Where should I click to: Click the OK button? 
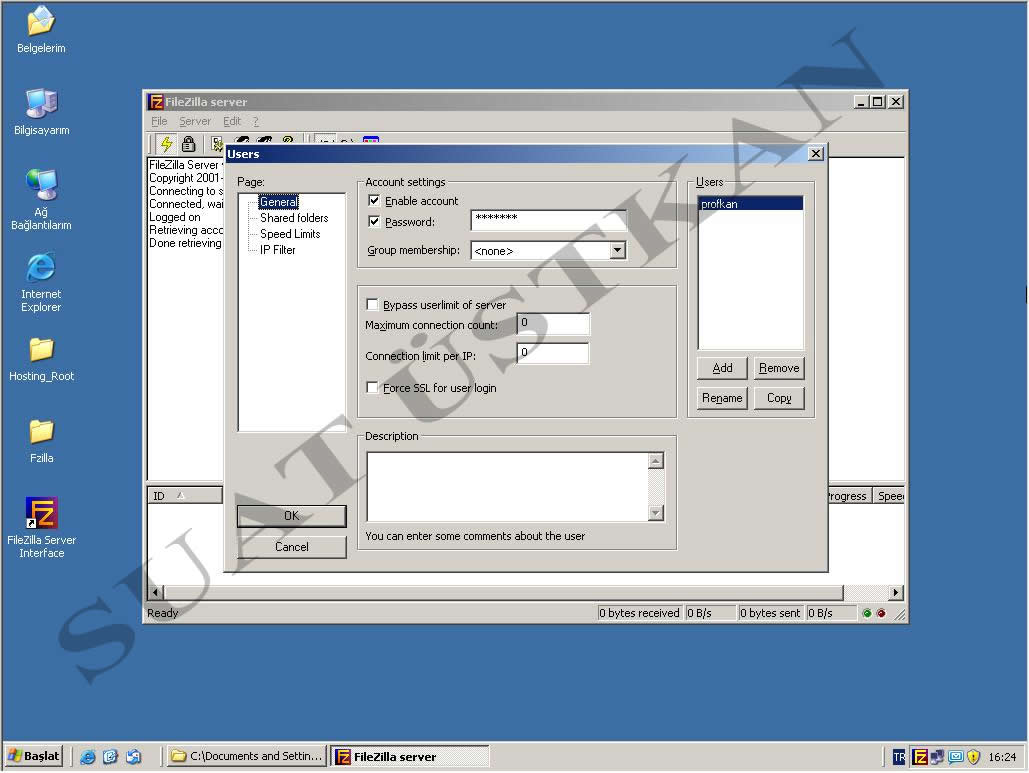[291, 516]
